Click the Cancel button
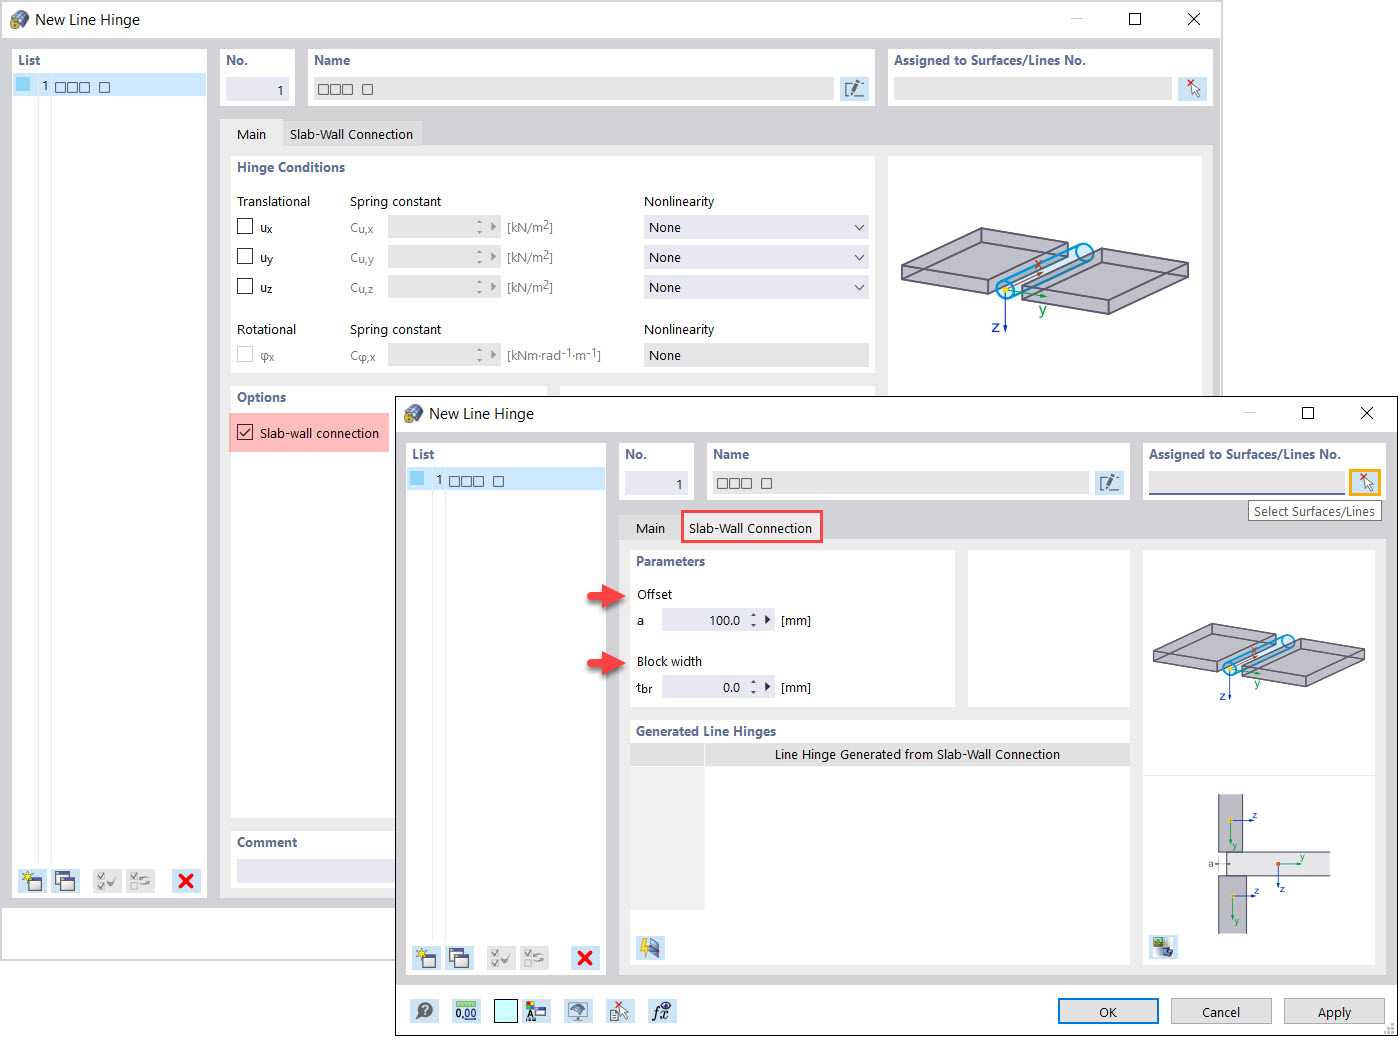1400x1050 pixels. click(1221, 1012)
